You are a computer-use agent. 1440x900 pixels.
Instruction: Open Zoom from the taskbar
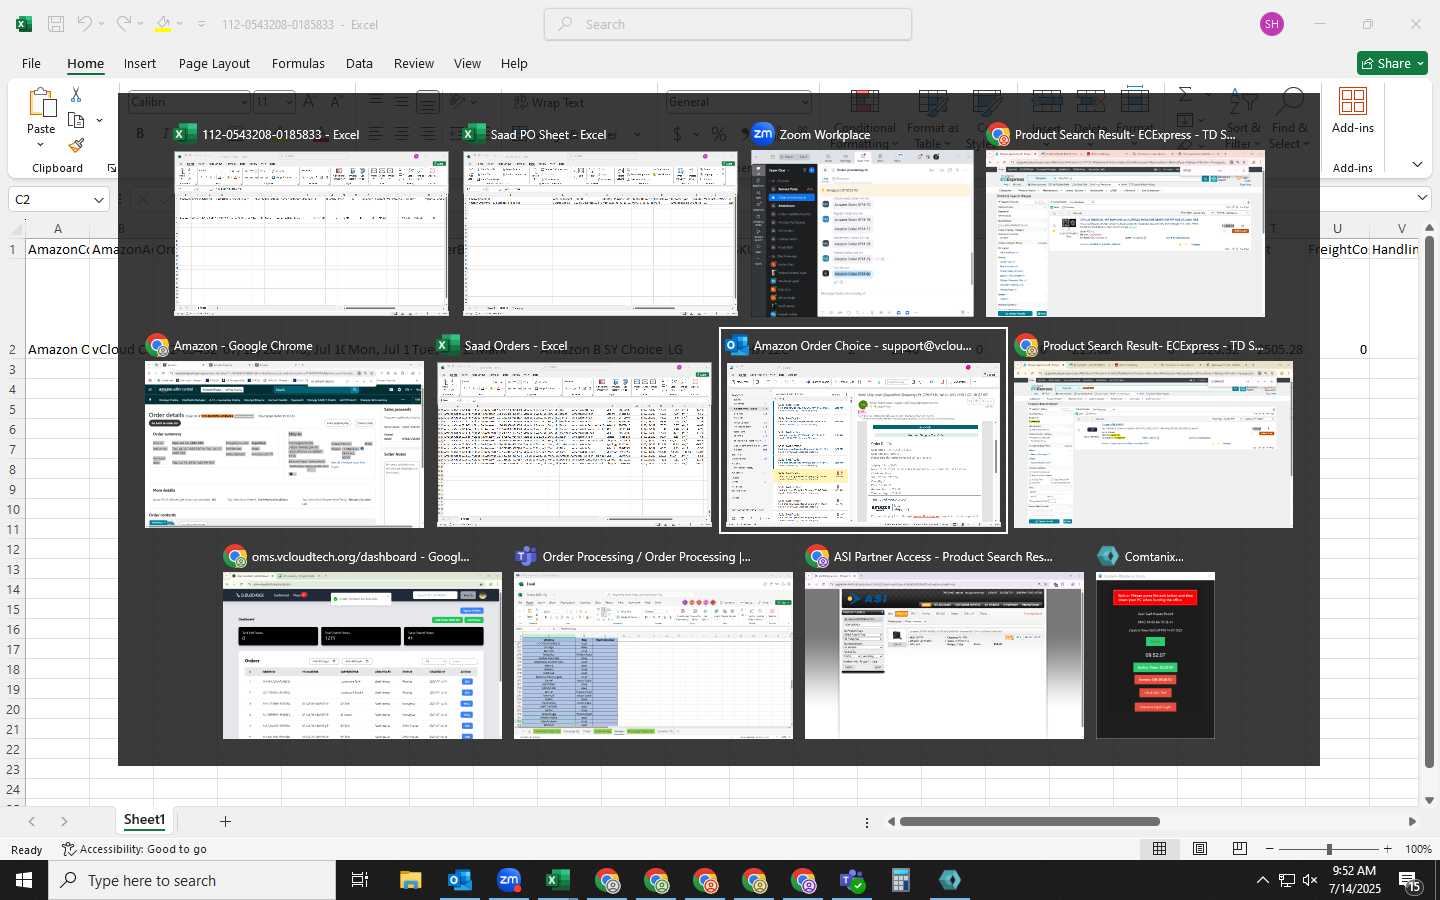tap(508, 880)
